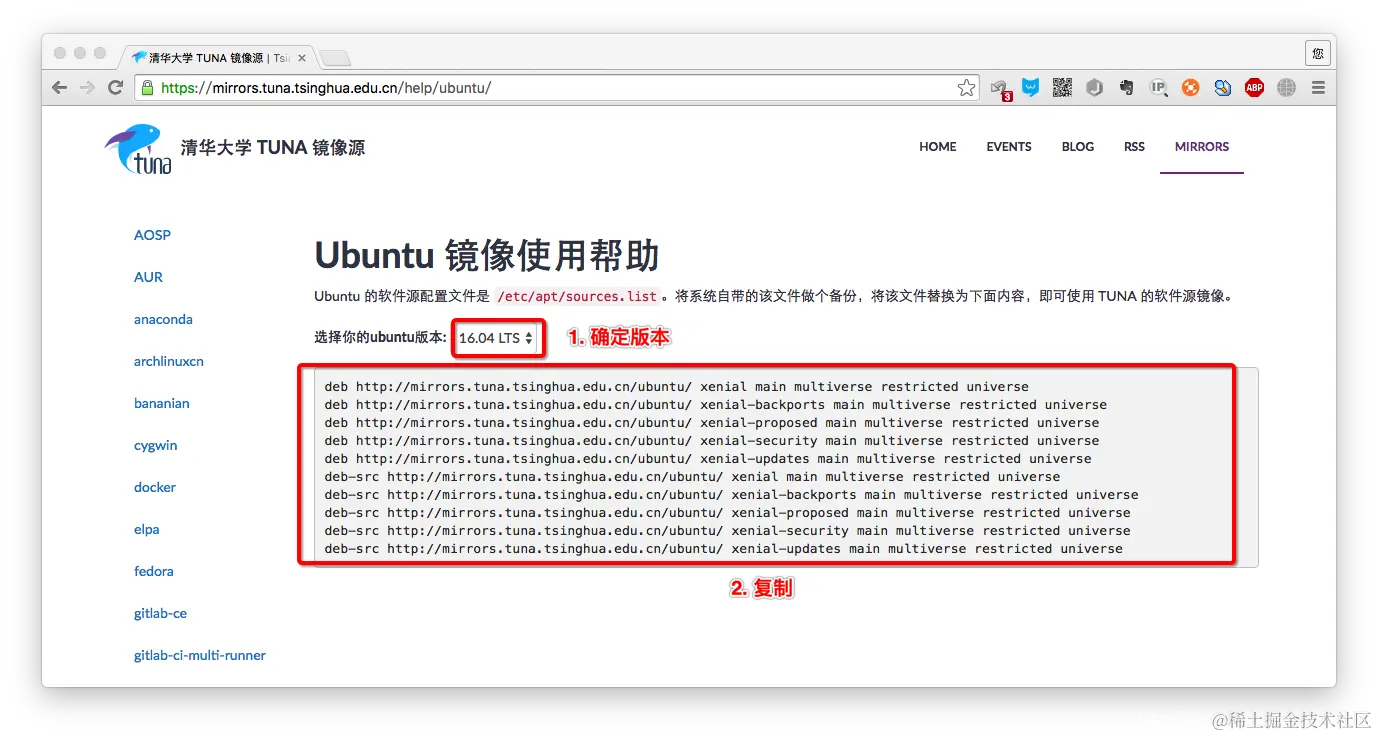The height and width of the screenshot is (737, 1378).
Task: Click the grey globe extension icon
Action: point(1286,88)
